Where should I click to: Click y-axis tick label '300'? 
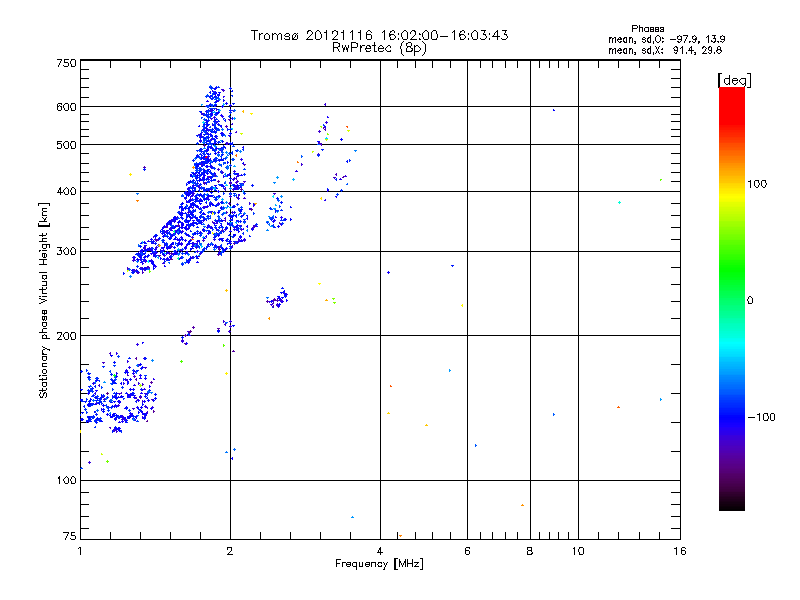click(x=66, y=252)
